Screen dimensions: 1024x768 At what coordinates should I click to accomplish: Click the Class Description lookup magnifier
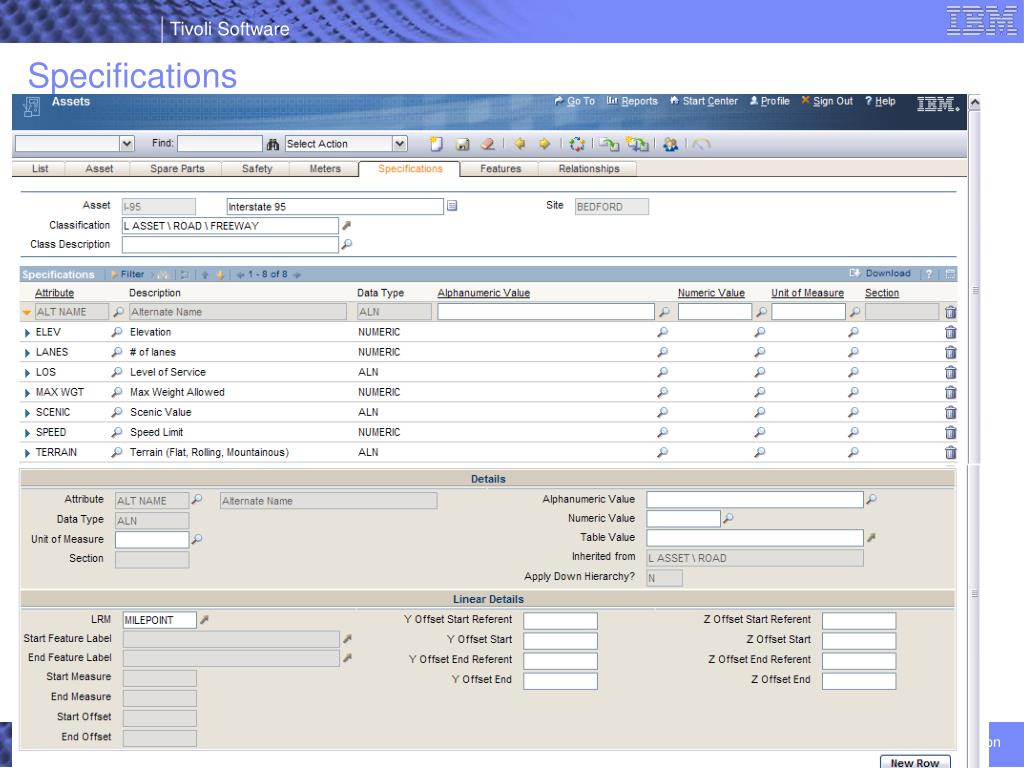pyautogui.click(x=347, y=244)
